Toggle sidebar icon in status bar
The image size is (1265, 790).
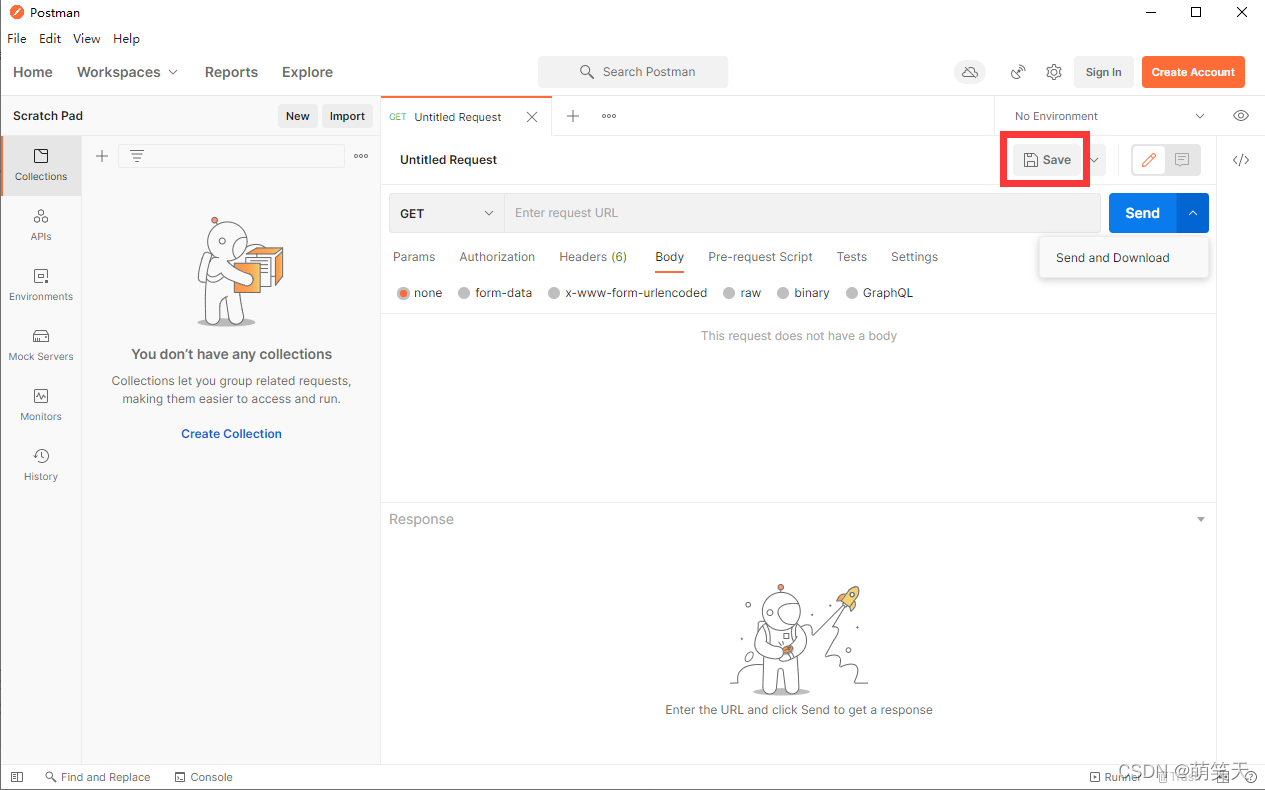click(x=17, y=777)
